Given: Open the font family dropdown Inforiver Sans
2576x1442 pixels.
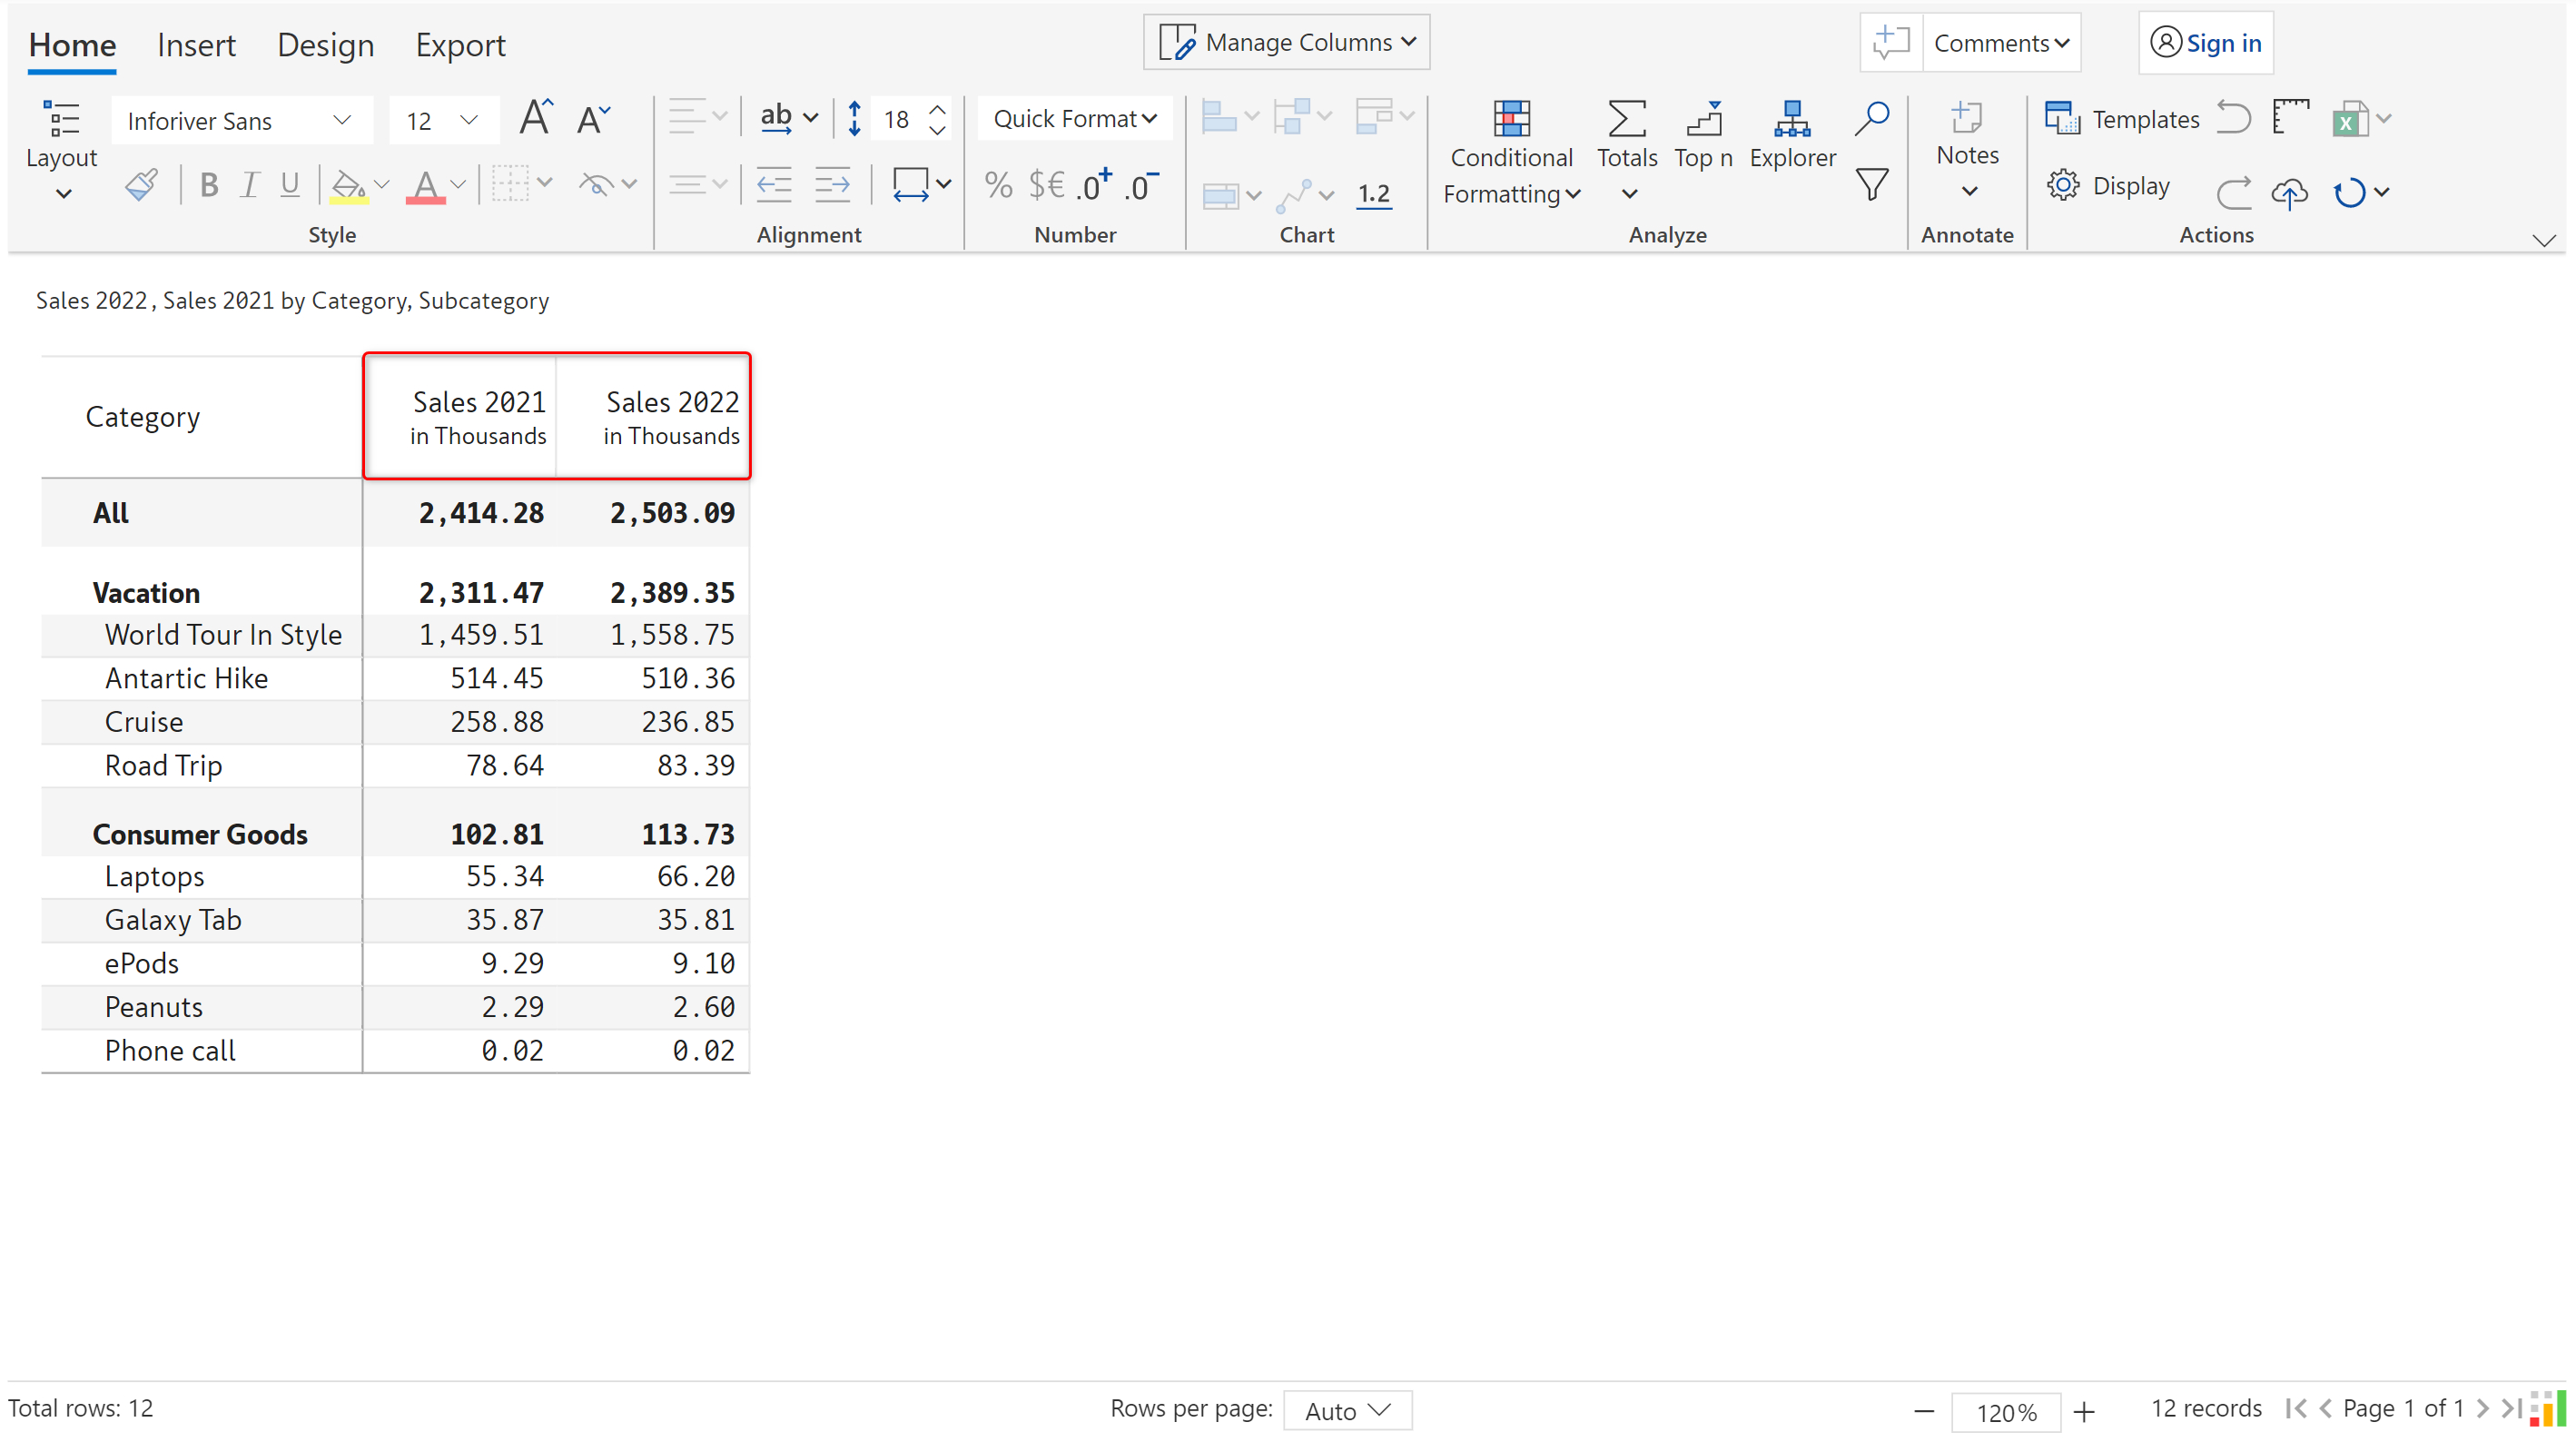Looking at the screenshot, I should (241, 121).
